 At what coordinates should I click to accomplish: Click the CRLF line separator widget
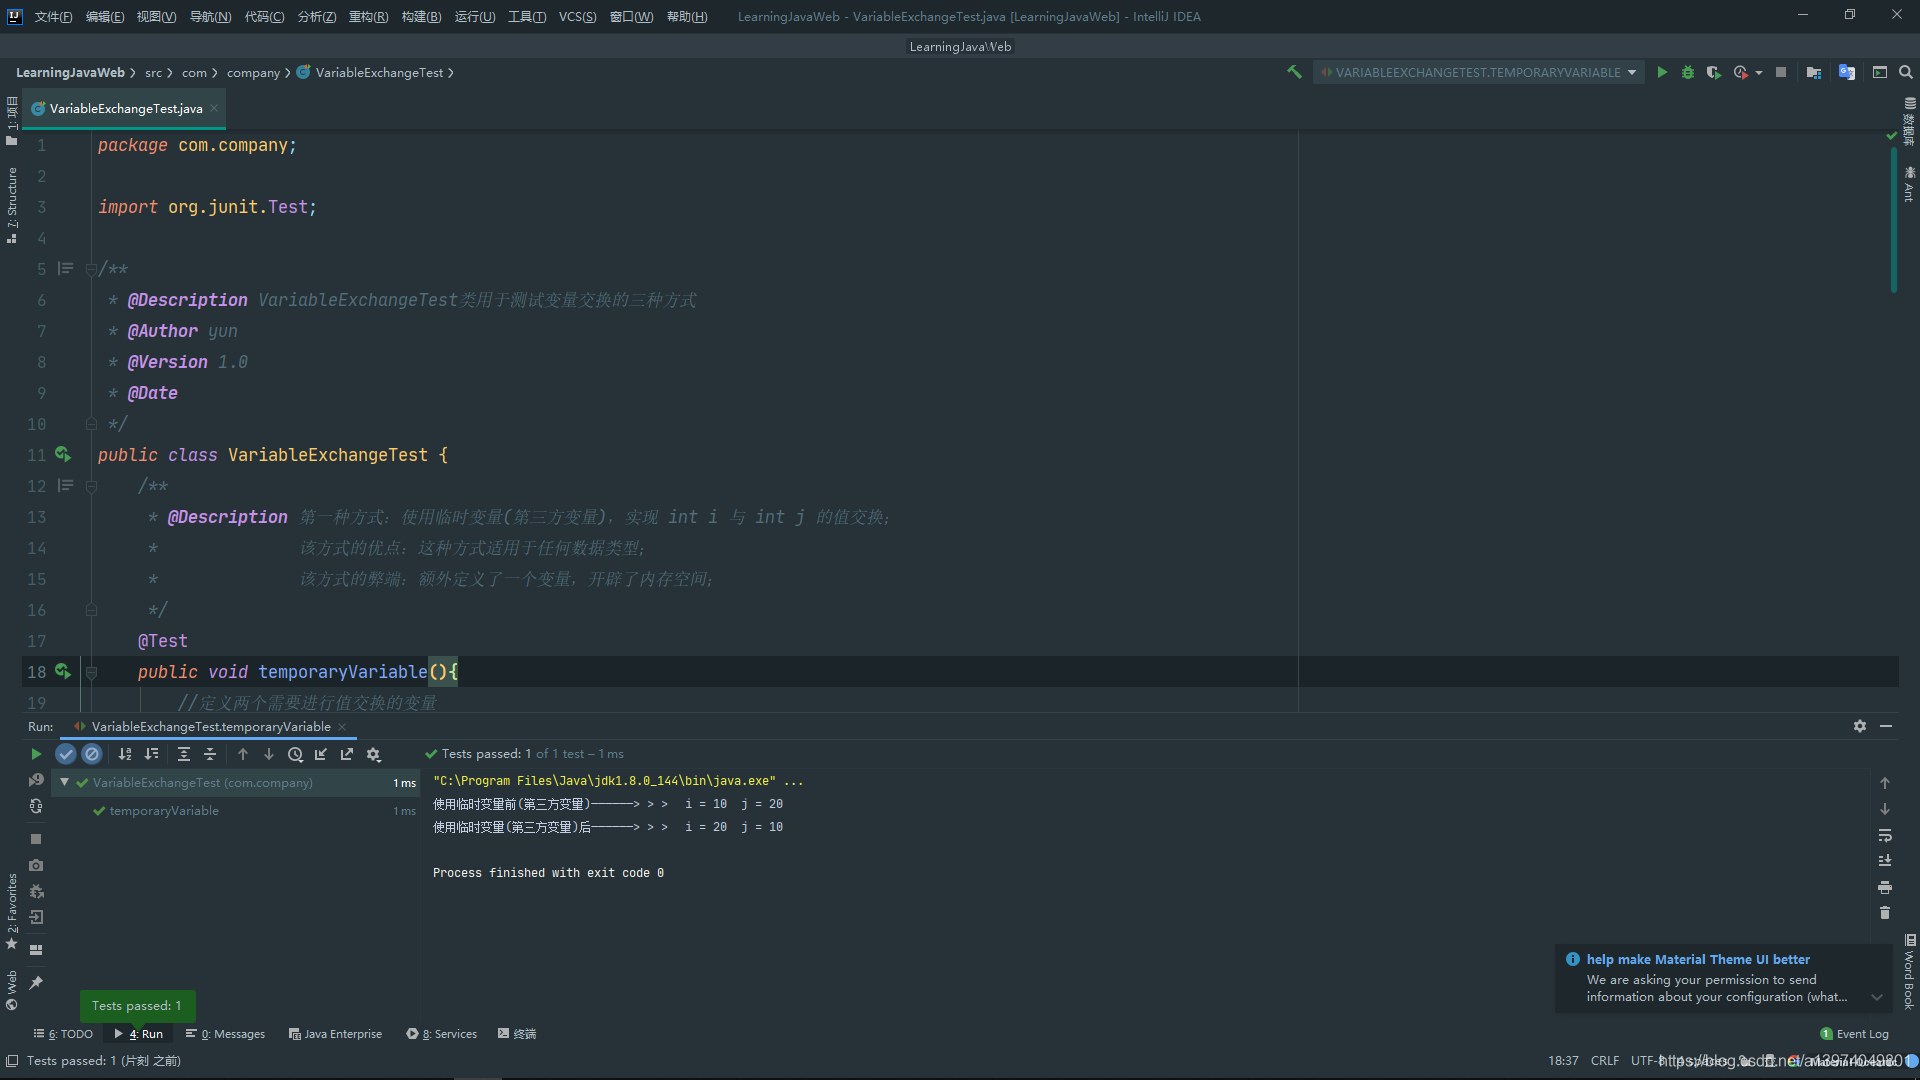coord(1605,1061)
